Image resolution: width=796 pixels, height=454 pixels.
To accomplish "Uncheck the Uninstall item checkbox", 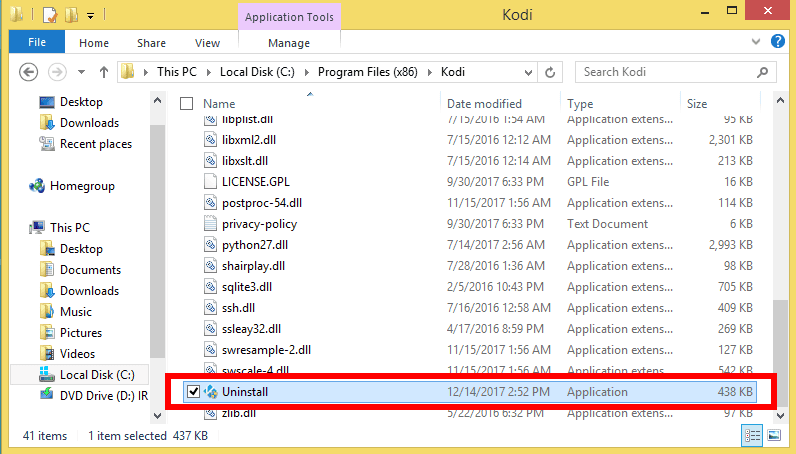I will point(193,392).
